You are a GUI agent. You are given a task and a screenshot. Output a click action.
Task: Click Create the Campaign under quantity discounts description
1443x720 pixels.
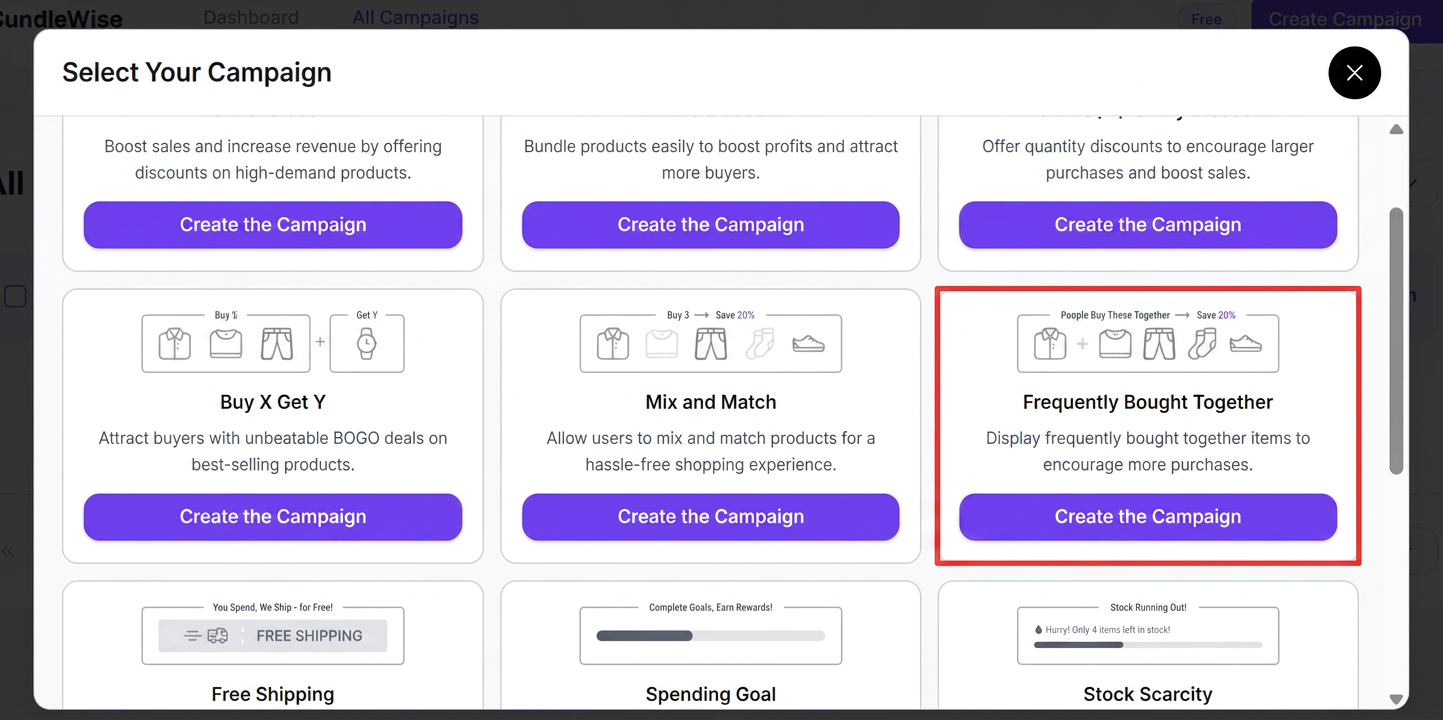(1148, 225)
